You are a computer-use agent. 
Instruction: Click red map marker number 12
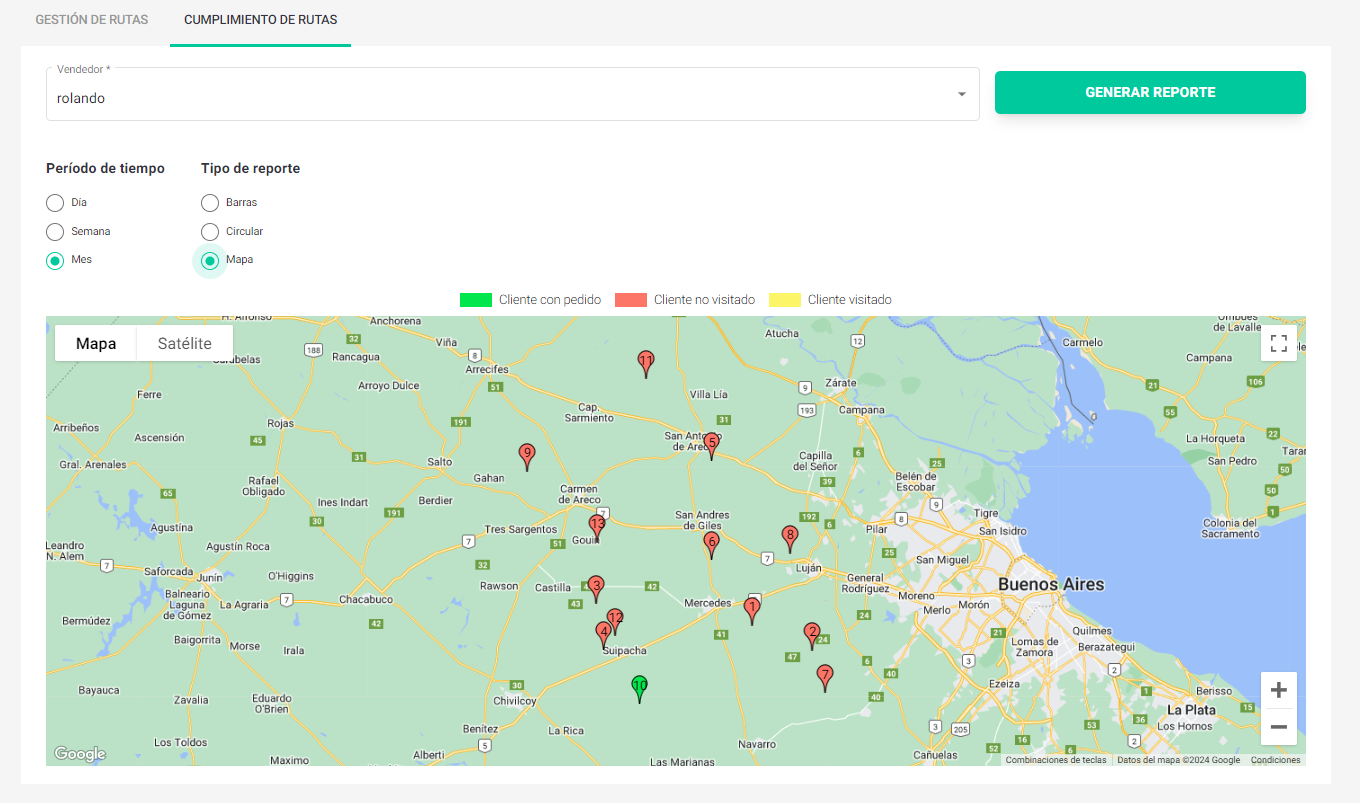615,622
